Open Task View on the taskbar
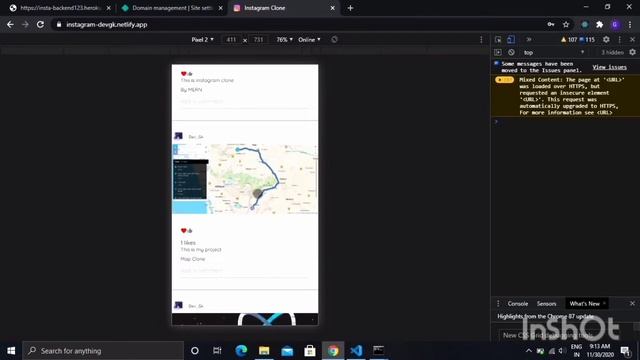Viewport: 640px width, 360px height. pos(217,351)
